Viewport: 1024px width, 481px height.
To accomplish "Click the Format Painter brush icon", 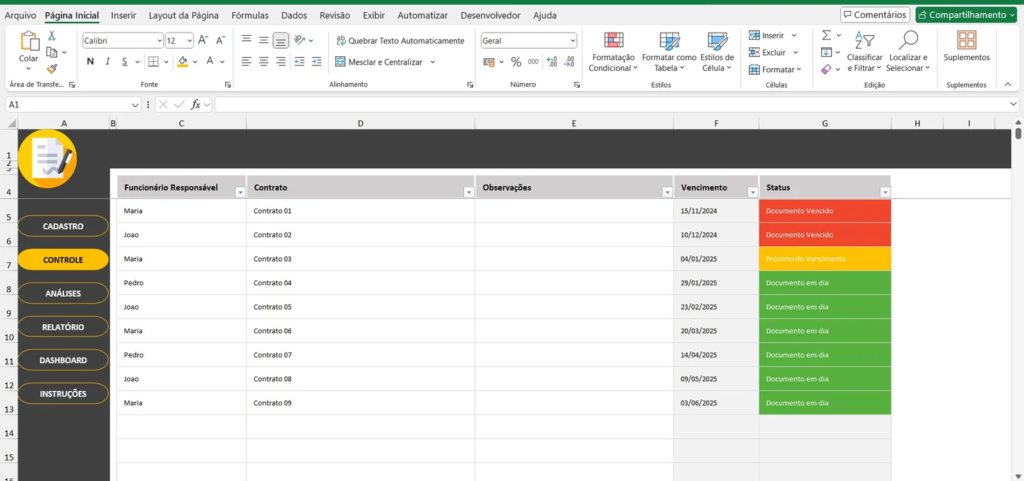I will [x=51, y=69].
